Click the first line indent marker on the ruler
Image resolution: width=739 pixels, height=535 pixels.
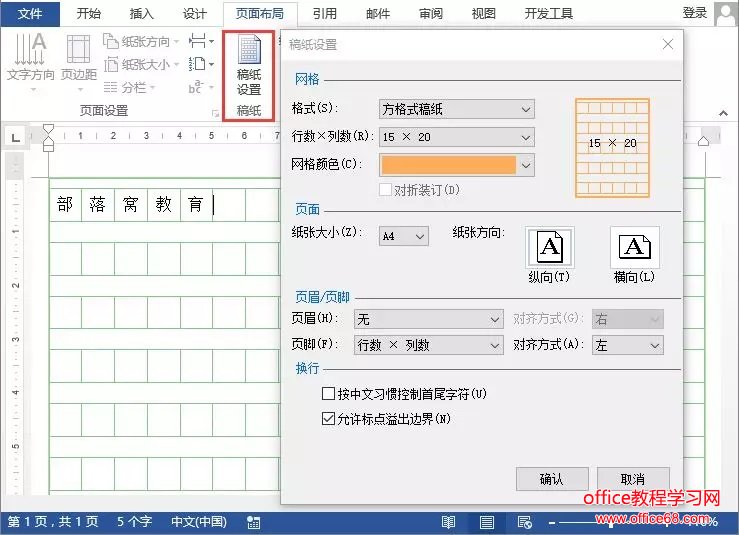tap(48, 129)
